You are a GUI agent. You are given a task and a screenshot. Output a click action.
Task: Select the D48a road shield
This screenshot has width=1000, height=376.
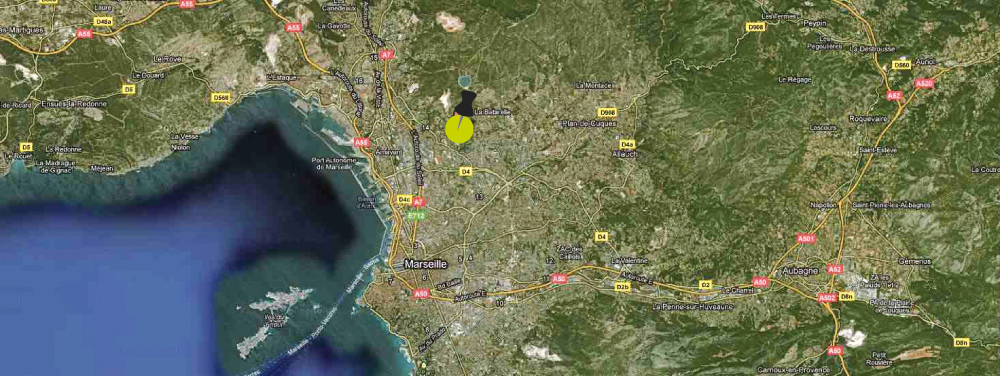pos(103,21)
